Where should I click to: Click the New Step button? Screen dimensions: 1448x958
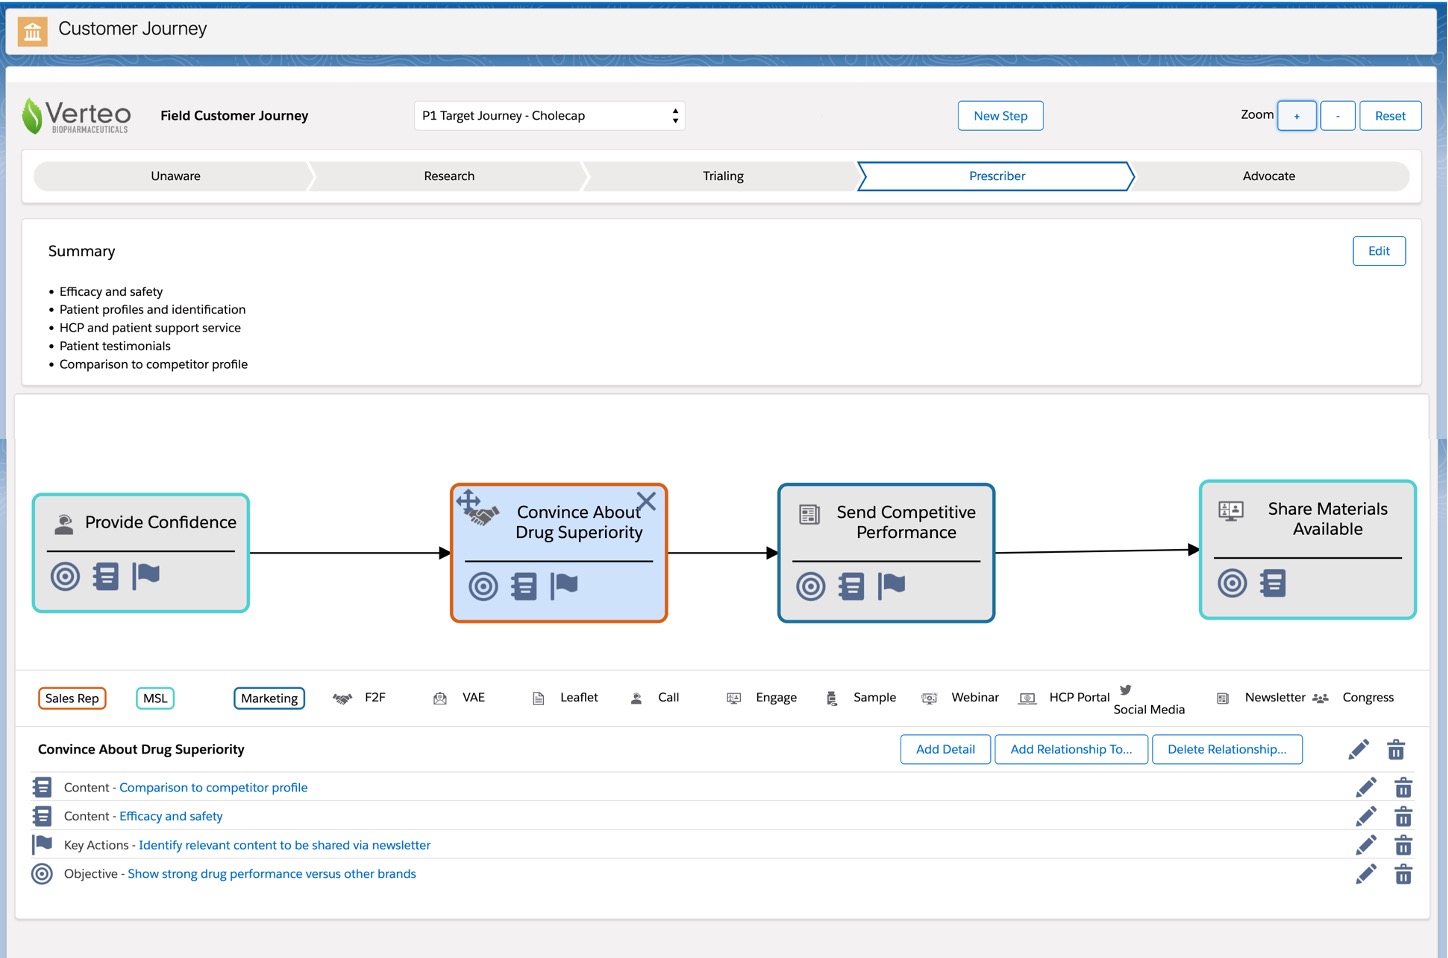click(x=1000, y=116)
